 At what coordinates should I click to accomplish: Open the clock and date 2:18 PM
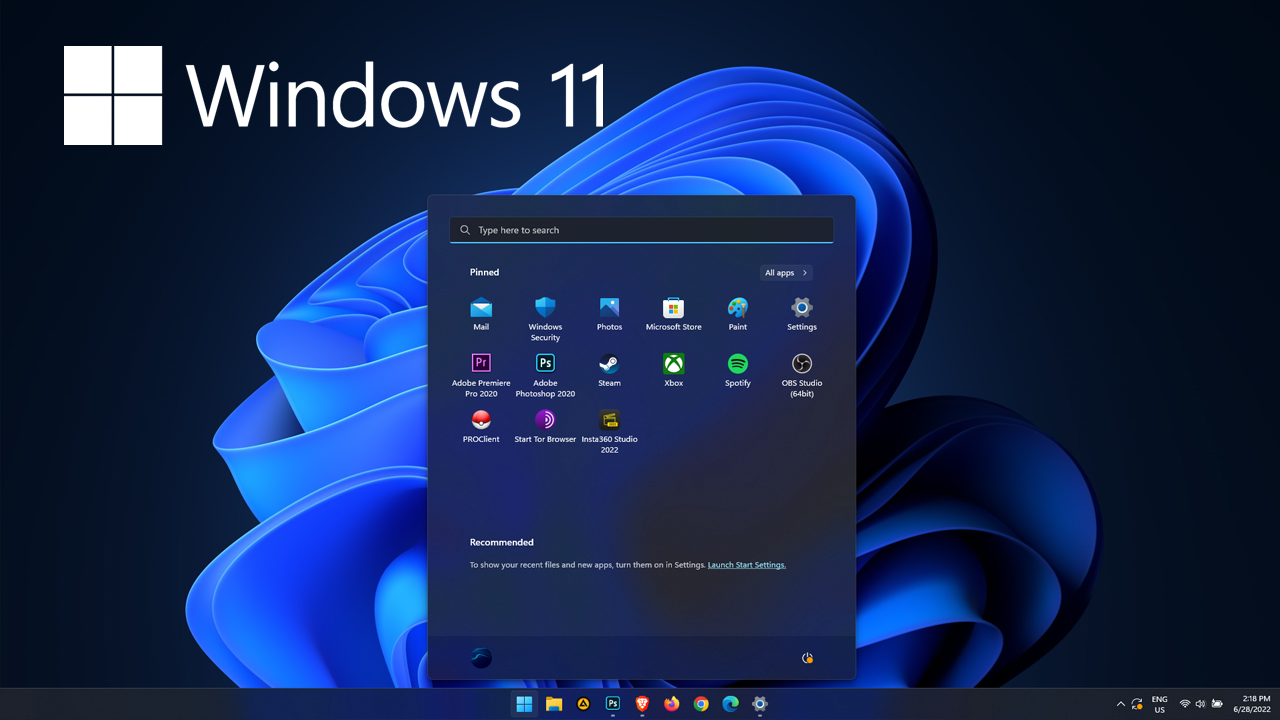tap(1250, 704)
